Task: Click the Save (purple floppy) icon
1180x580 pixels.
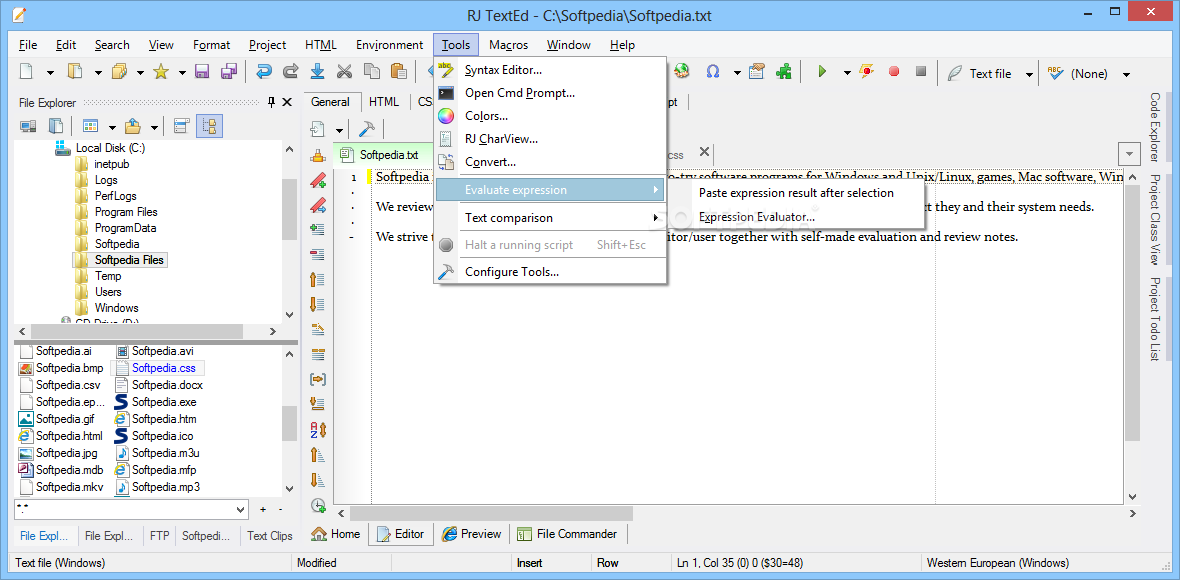Action: (x=202, y=72)
